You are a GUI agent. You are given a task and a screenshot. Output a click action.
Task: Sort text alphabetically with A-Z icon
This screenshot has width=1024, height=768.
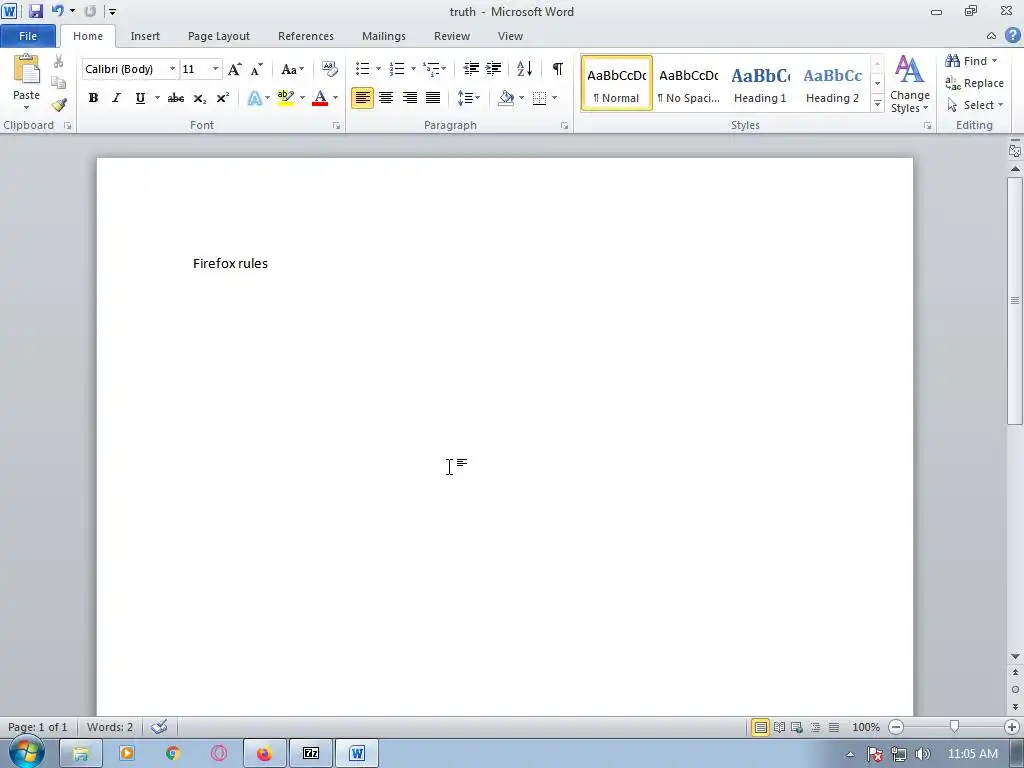[x=524, y=69]
